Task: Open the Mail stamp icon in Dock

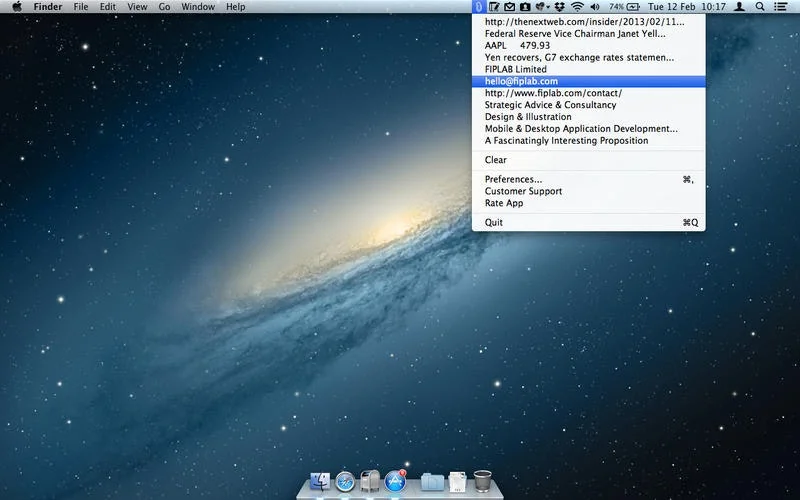Action: pyautogui.click(x=370, y=481)
